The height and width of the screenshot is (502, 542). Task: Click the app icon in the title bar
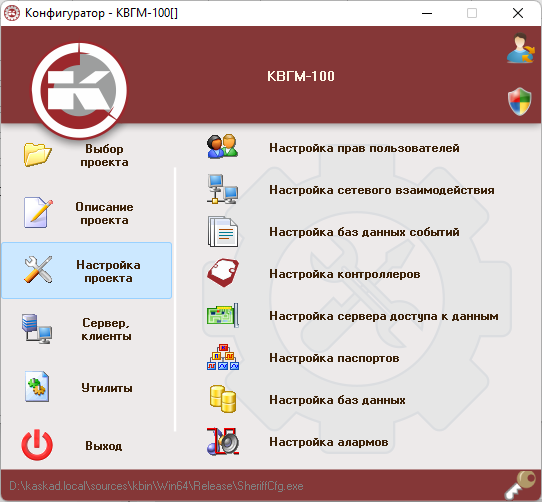pos(12,13)
